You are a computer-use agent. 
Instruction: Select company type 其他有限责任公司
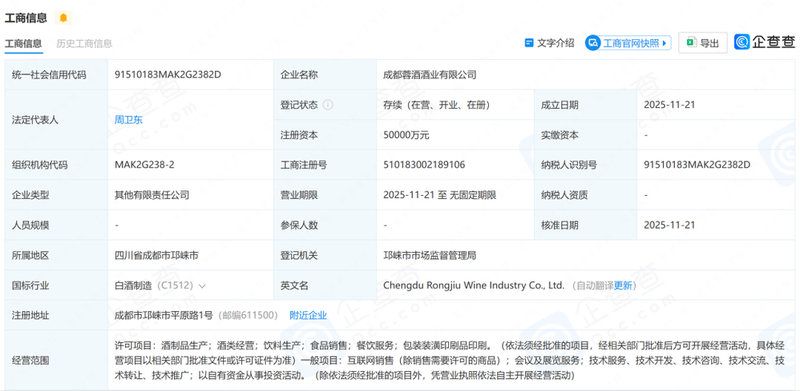click(x=152, y=195)
